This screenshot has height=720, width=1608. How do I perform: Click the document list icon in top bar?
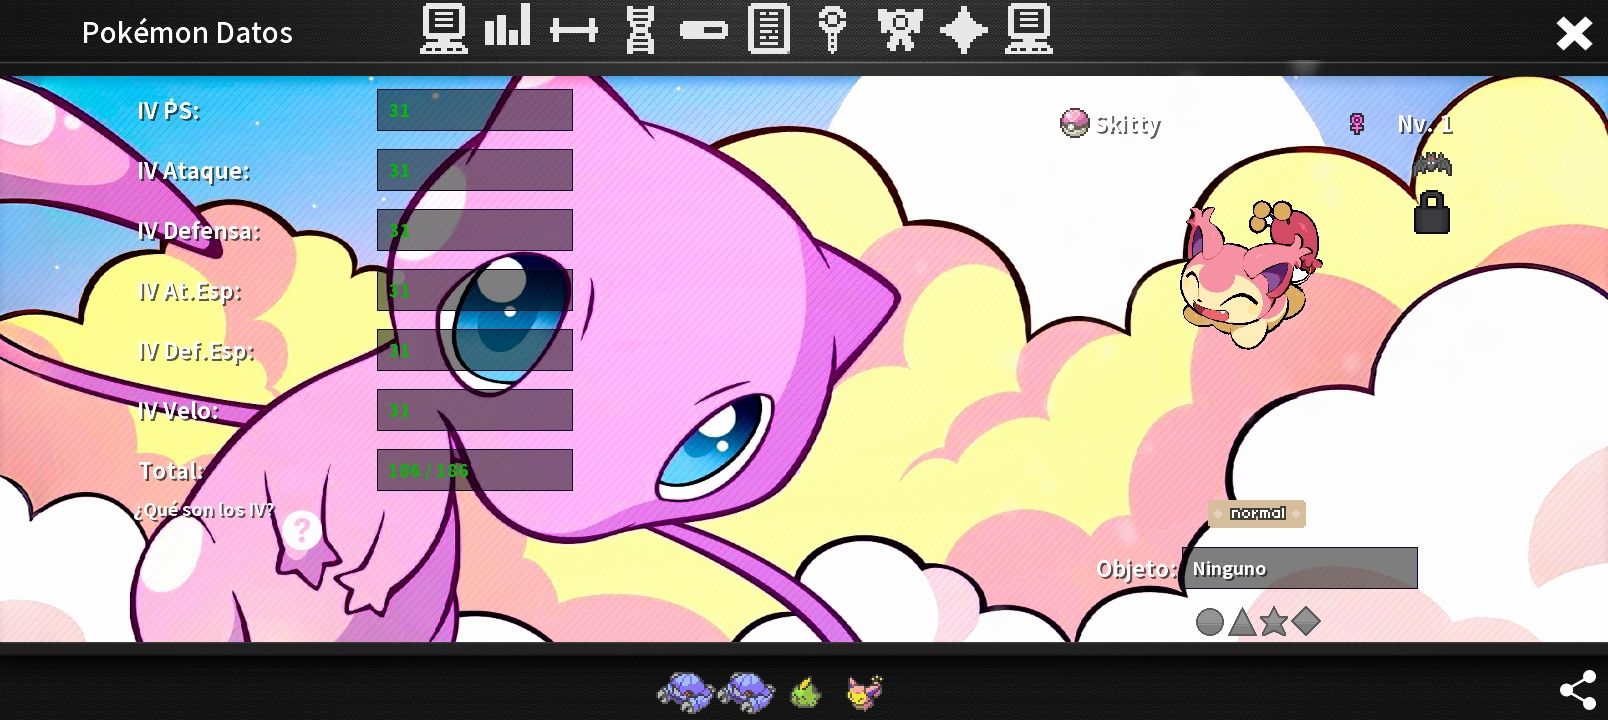pyautogui.click(x=769, y=29)
